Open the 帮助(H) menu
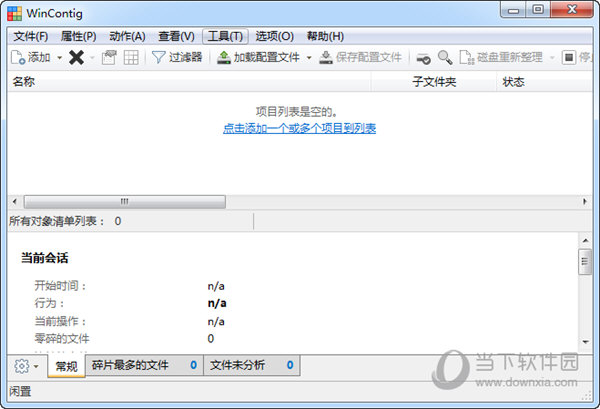Screen dimensions: 600x409 click(x=325, y=37)
